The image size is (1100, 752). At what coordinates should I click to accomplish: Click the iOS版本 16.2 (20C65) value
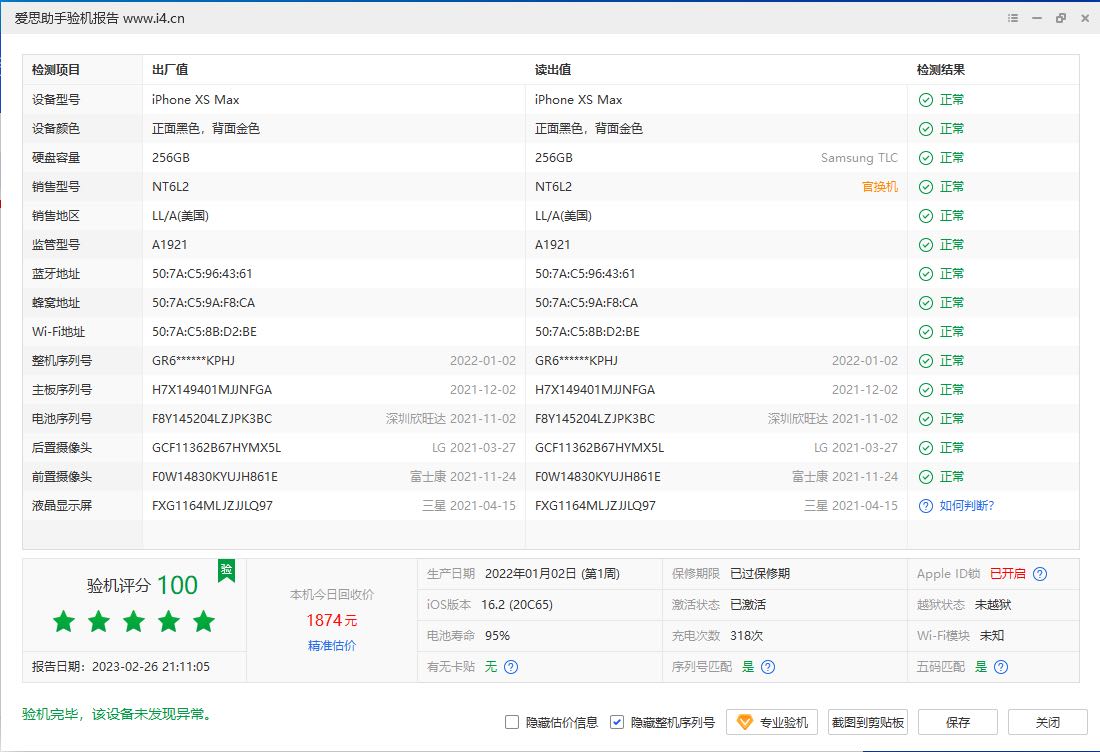(x=517, y=605)
